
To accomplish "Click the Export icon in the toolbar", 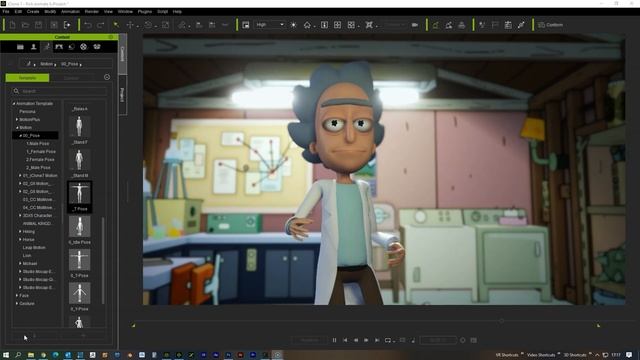I will [67, 25].
